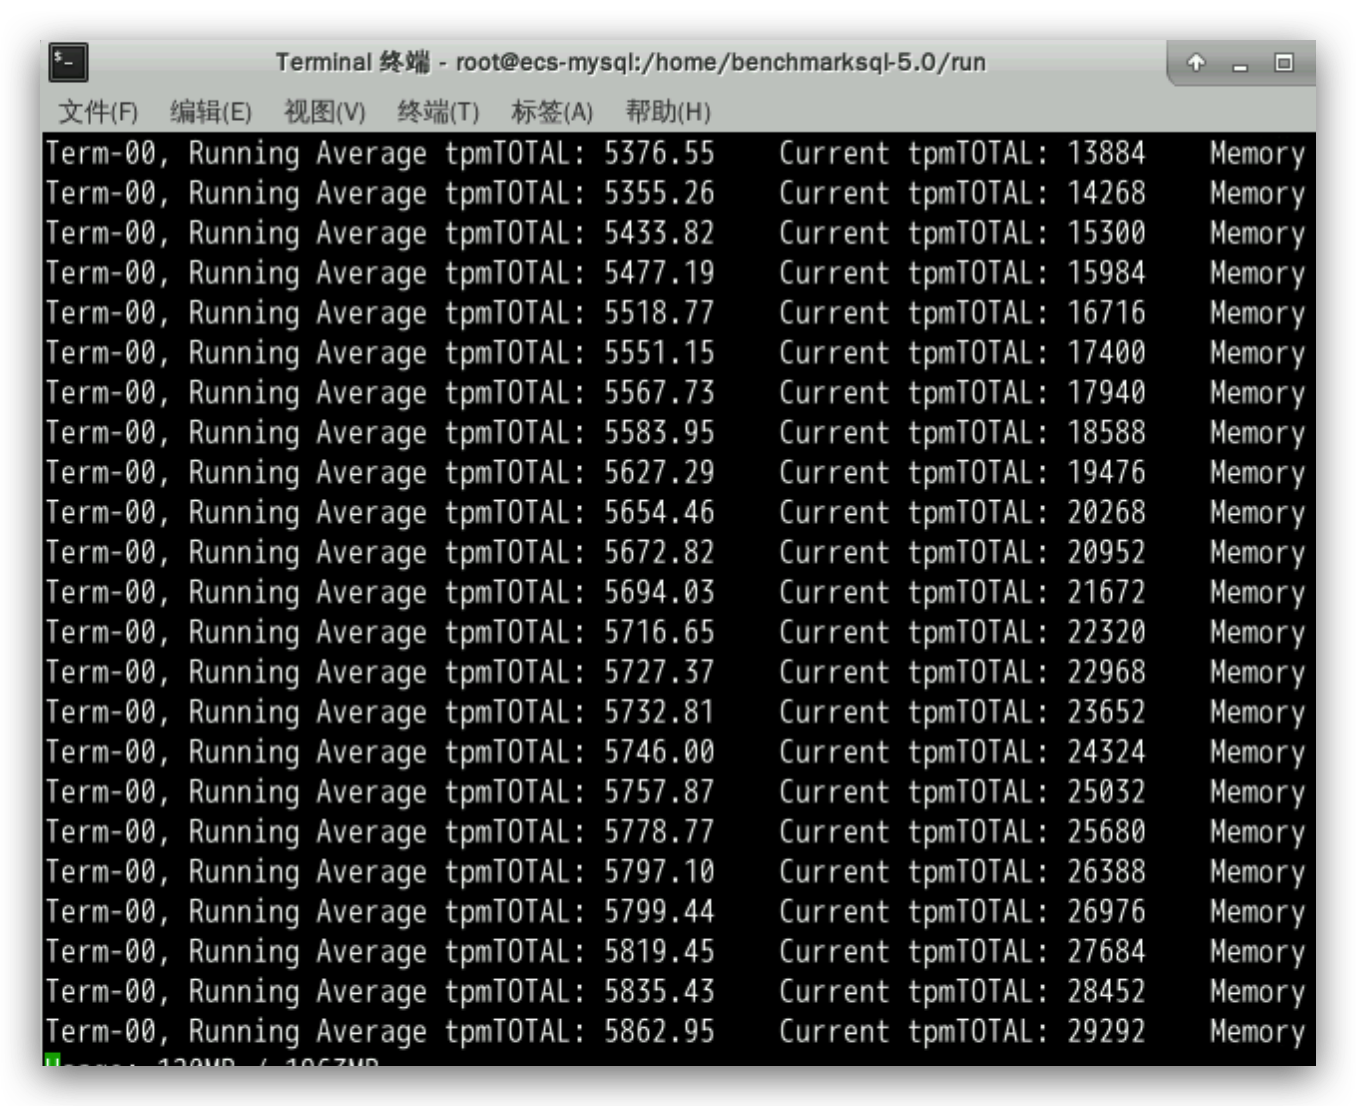The image size is (1356, 1106).
Task: Click the current tpmTOTAL value 14268
Action: 1106,193
